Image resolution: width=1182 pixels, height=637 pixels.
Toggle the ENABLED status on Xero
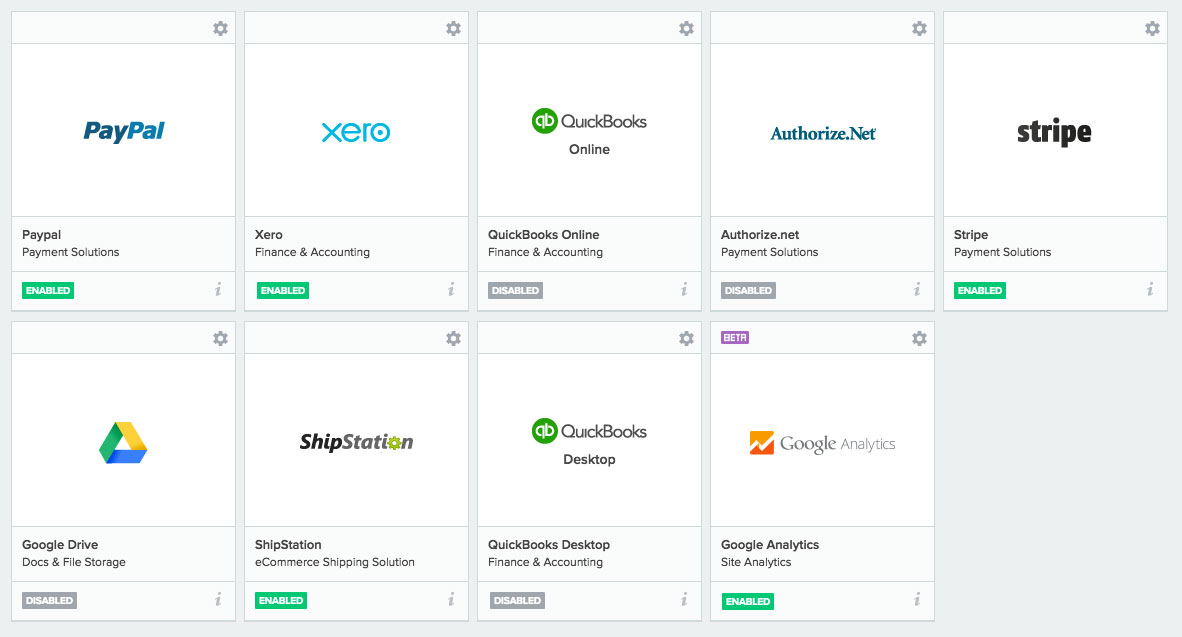pyautogui.click(x=283, y=290)
